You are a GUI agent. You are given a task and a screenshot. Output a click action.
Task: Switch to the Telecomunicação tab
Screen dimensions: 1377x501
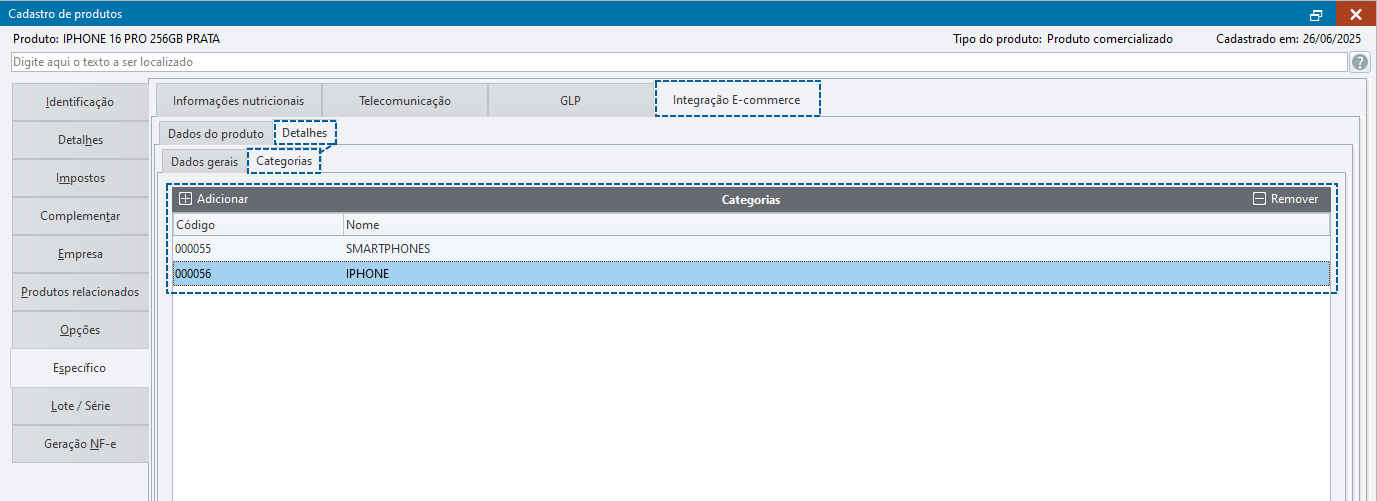point(405,101)
